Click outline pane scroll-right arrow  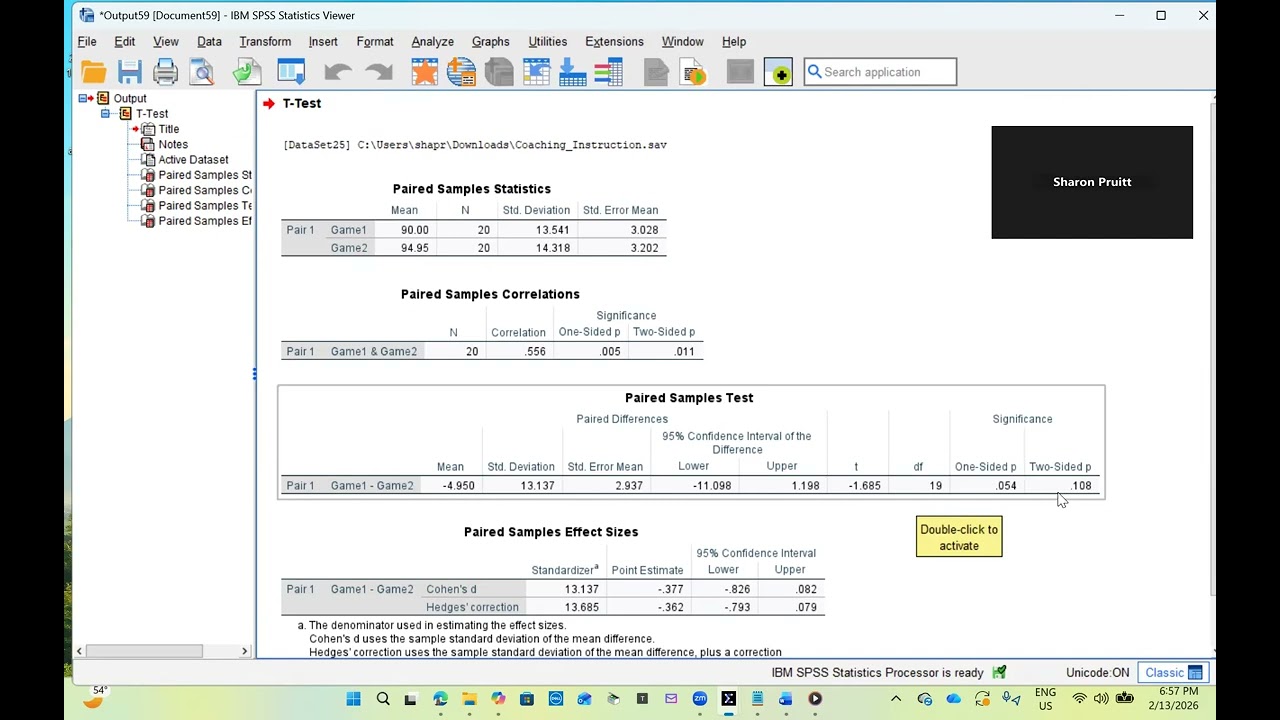click(244, 651)
